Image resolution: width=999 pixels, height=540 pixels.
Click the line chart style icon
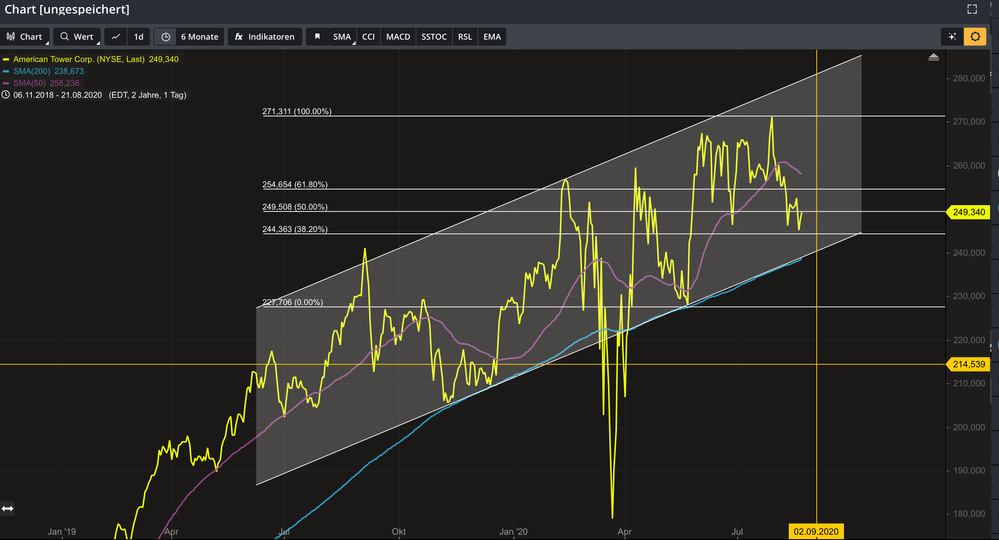click(x=116, y=37)
